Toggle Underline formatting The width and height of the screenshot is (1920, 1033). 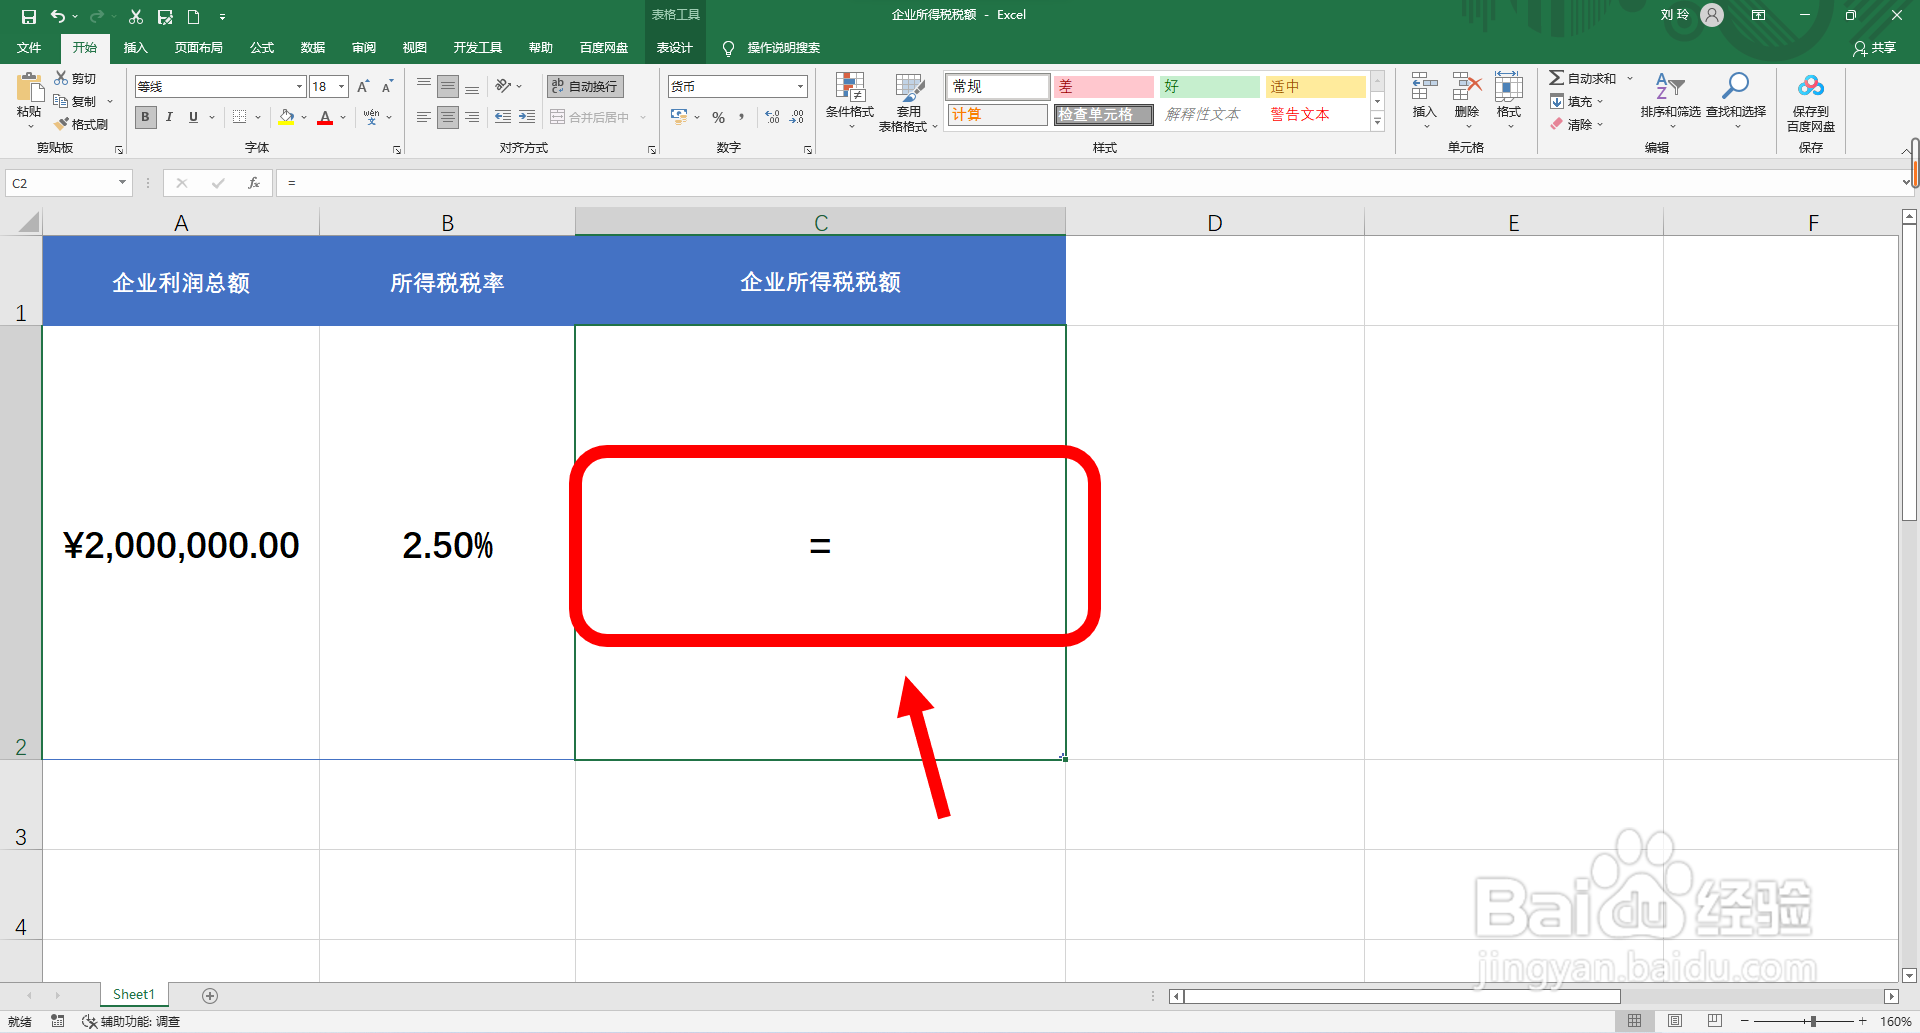pos(193,117)
